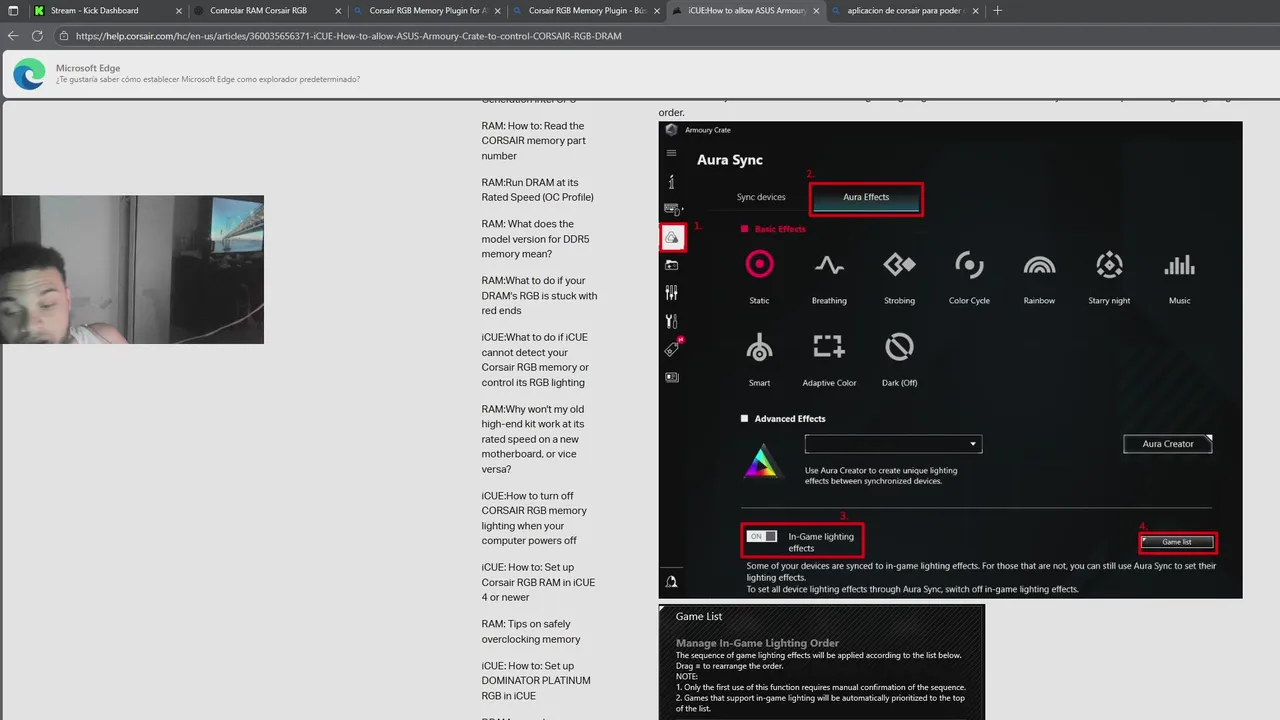Choose the Adaptive Color effect icon

point(829,347)
